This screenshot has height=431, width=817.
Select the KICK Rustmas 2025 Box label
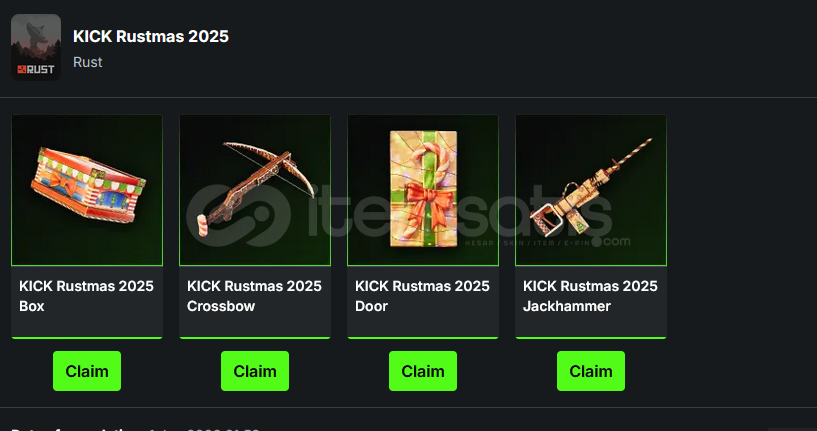point(86,296)
